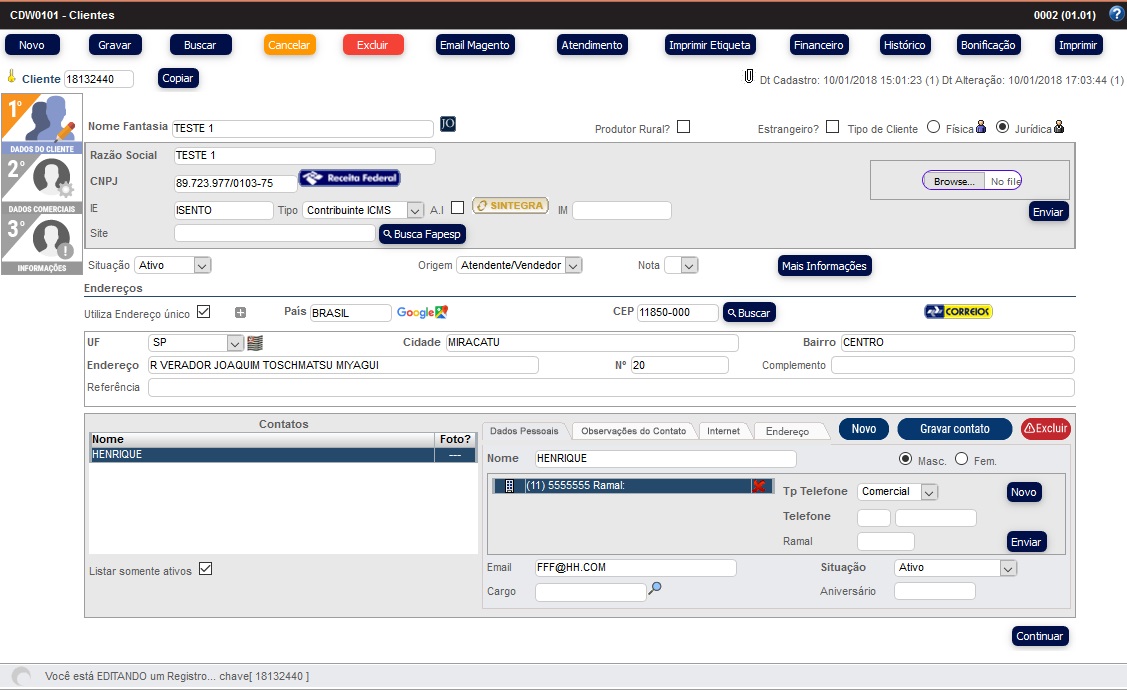Viewport: 1127px width, 690px height.
Task: Uncheck Utiliza Endereço único checkbox
Action: (x=204, y=312)
